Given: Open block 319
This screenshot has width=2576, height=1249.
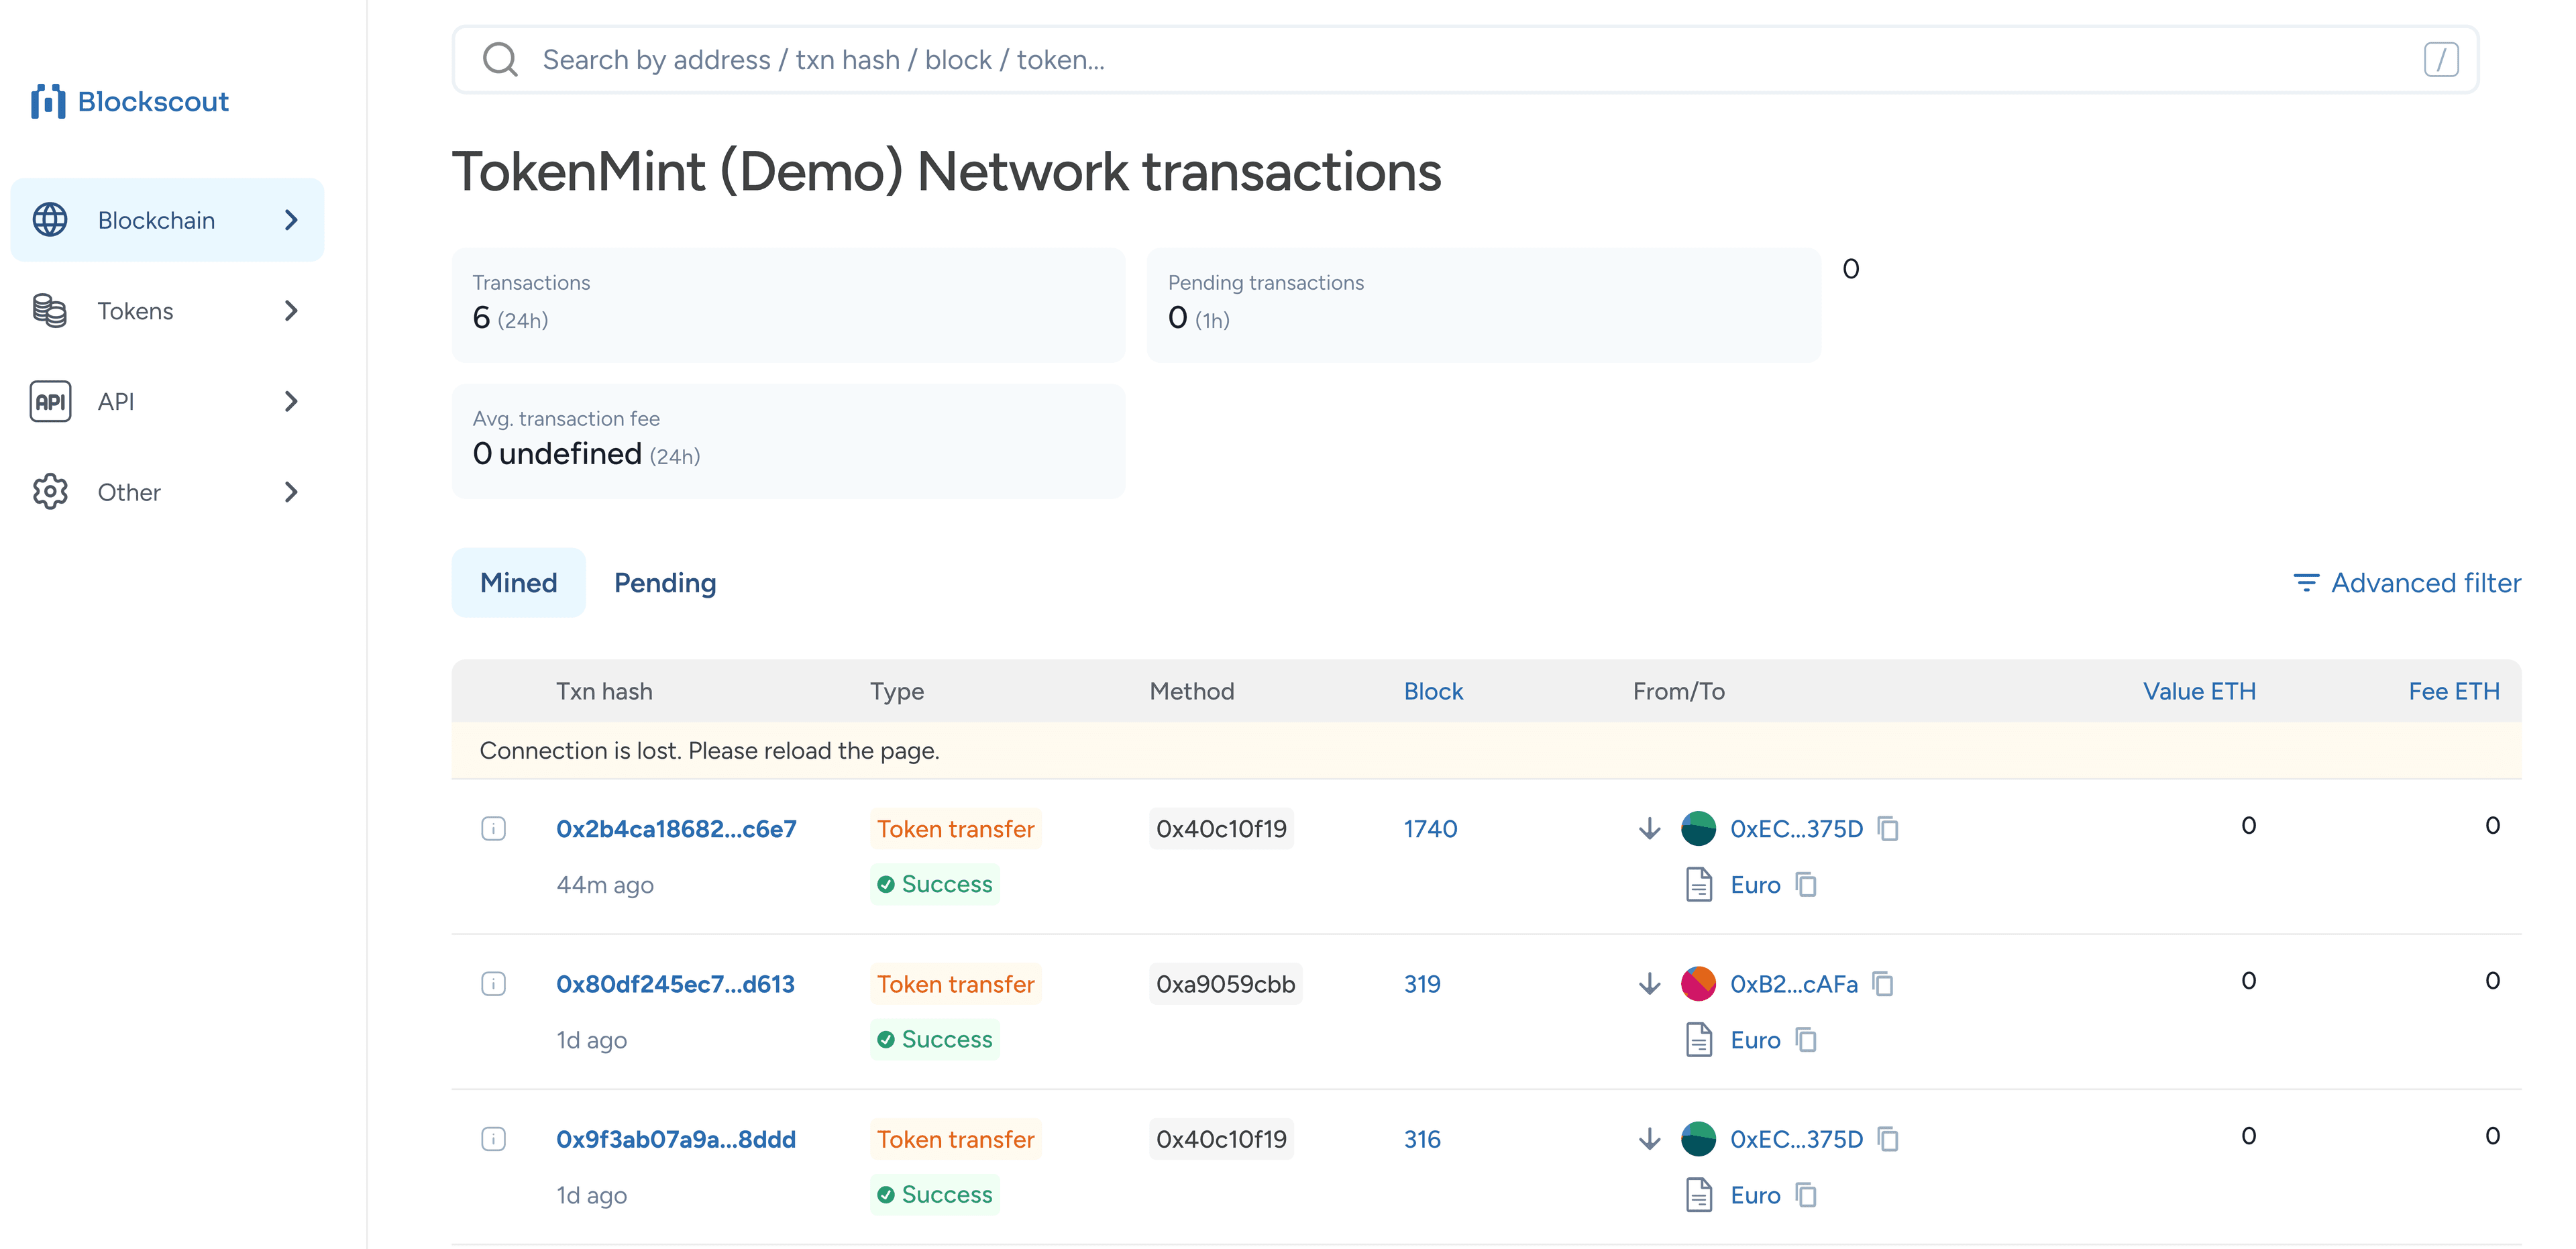Looking at the screenshot, I should click(x=1422, y=984).
